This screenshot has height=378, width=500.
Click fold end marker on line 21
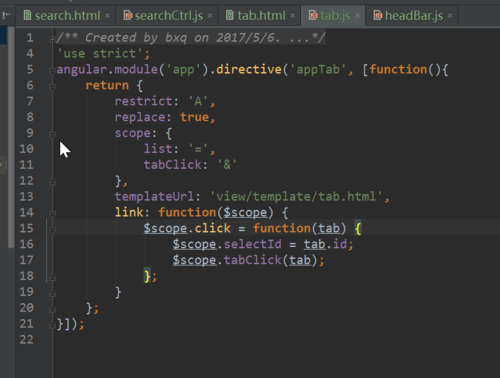point(52,325)
